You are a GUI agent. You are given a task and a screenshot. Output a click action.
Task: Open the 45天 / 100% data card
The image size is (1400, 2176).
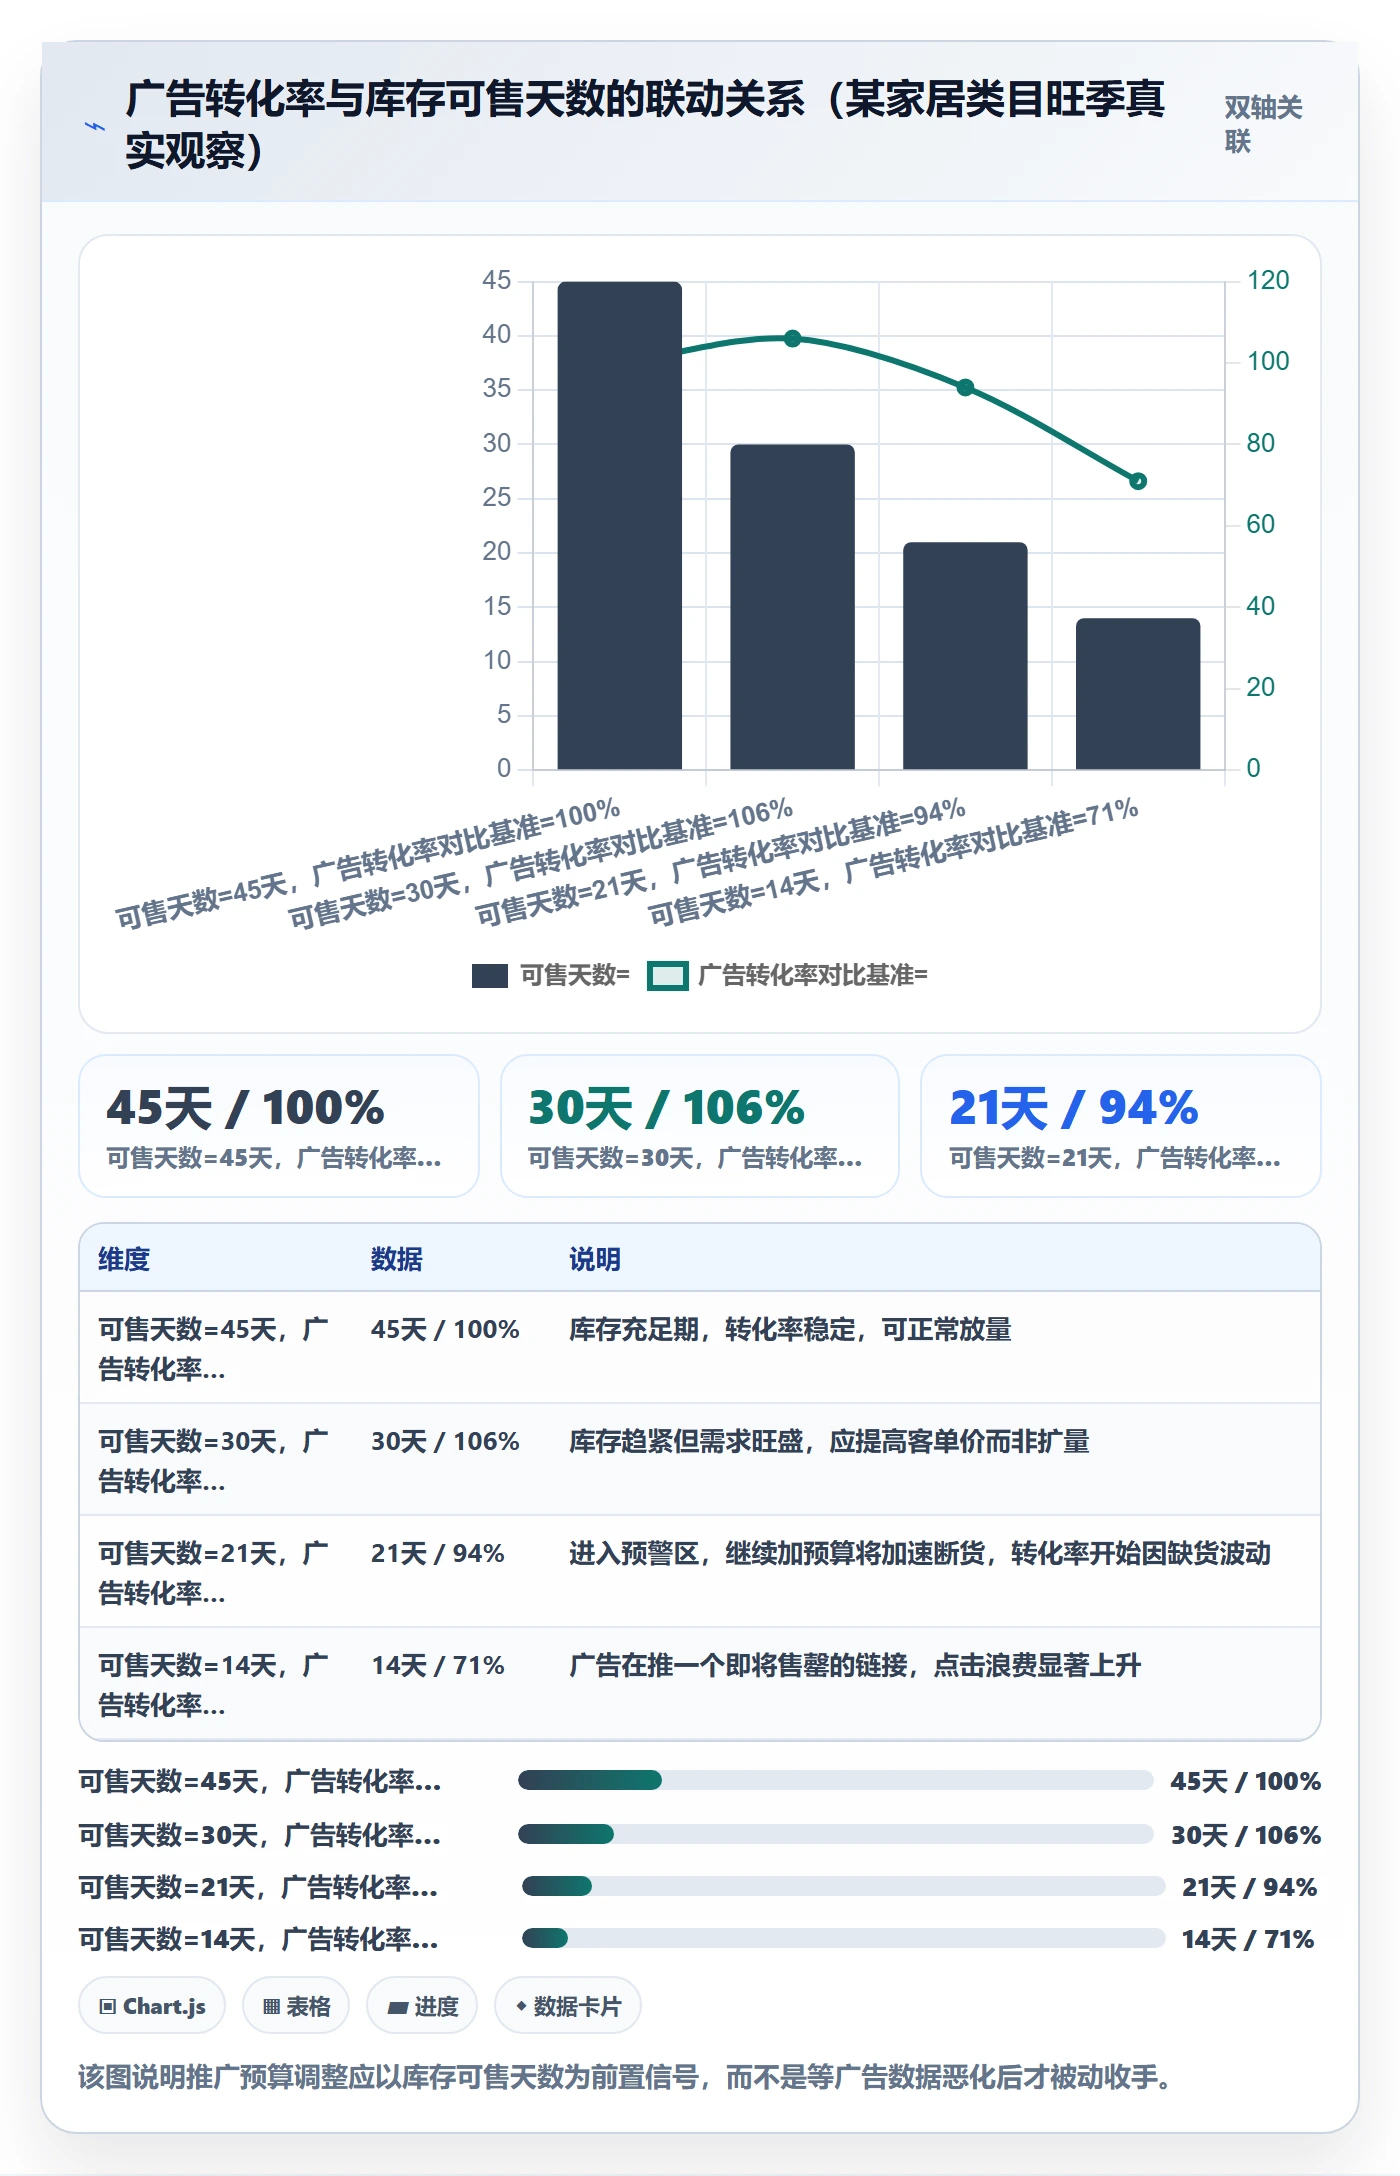[x=279, y=1126]
